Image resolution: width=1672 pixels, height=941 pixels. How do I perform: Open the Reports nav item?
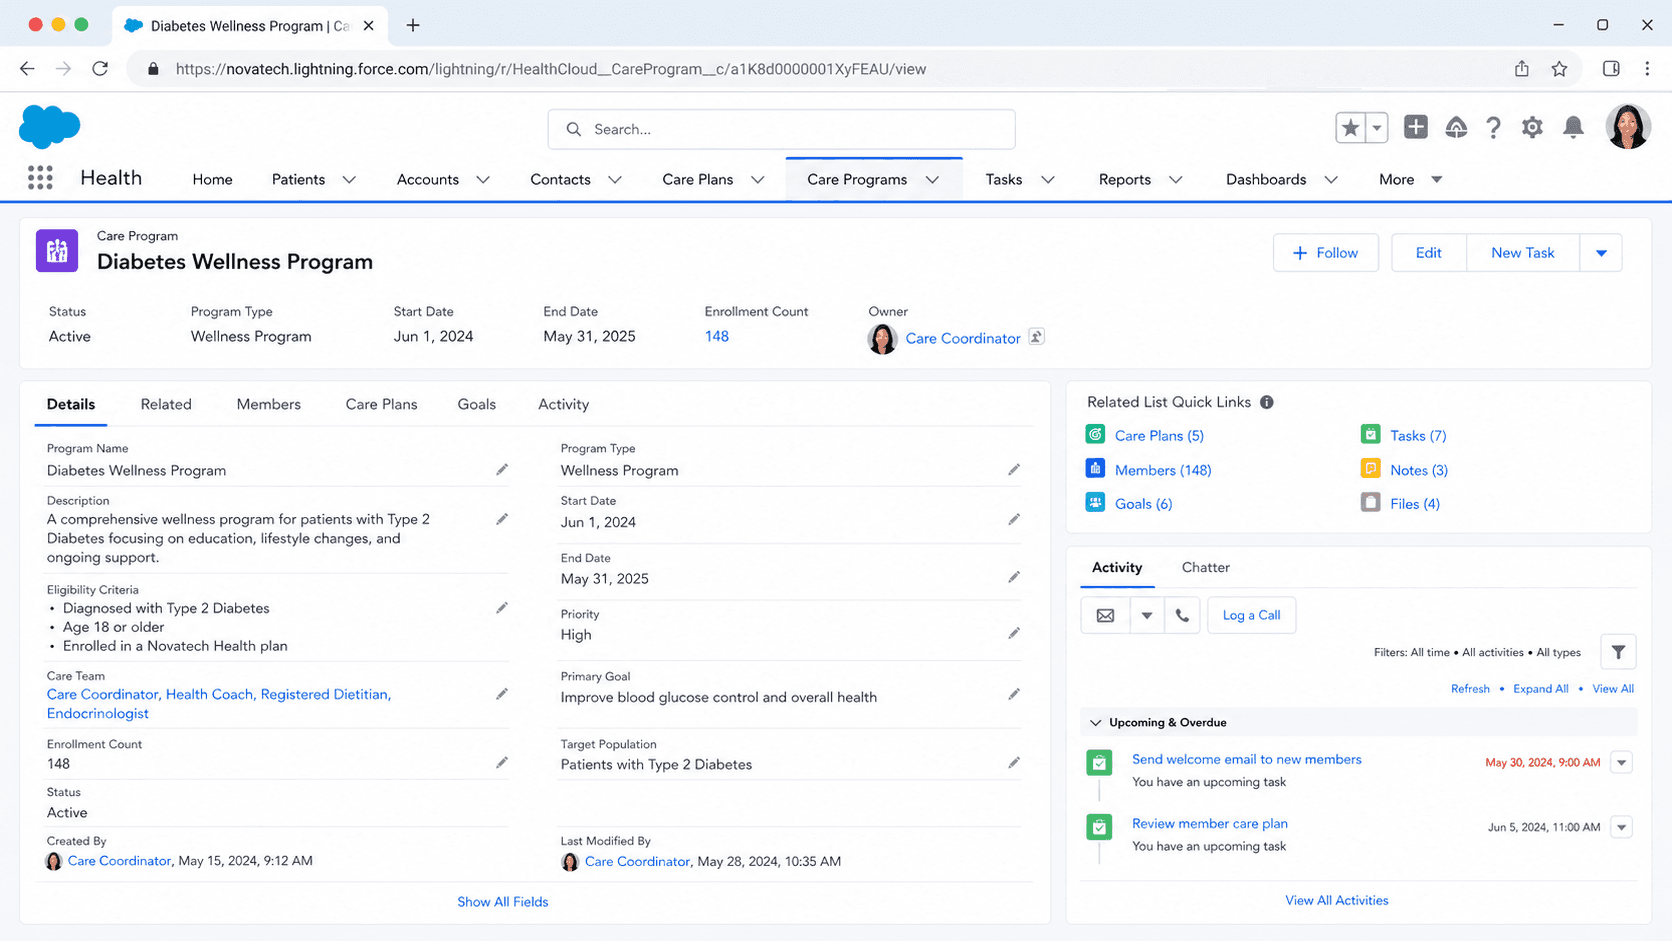(x=1125, y=180)
